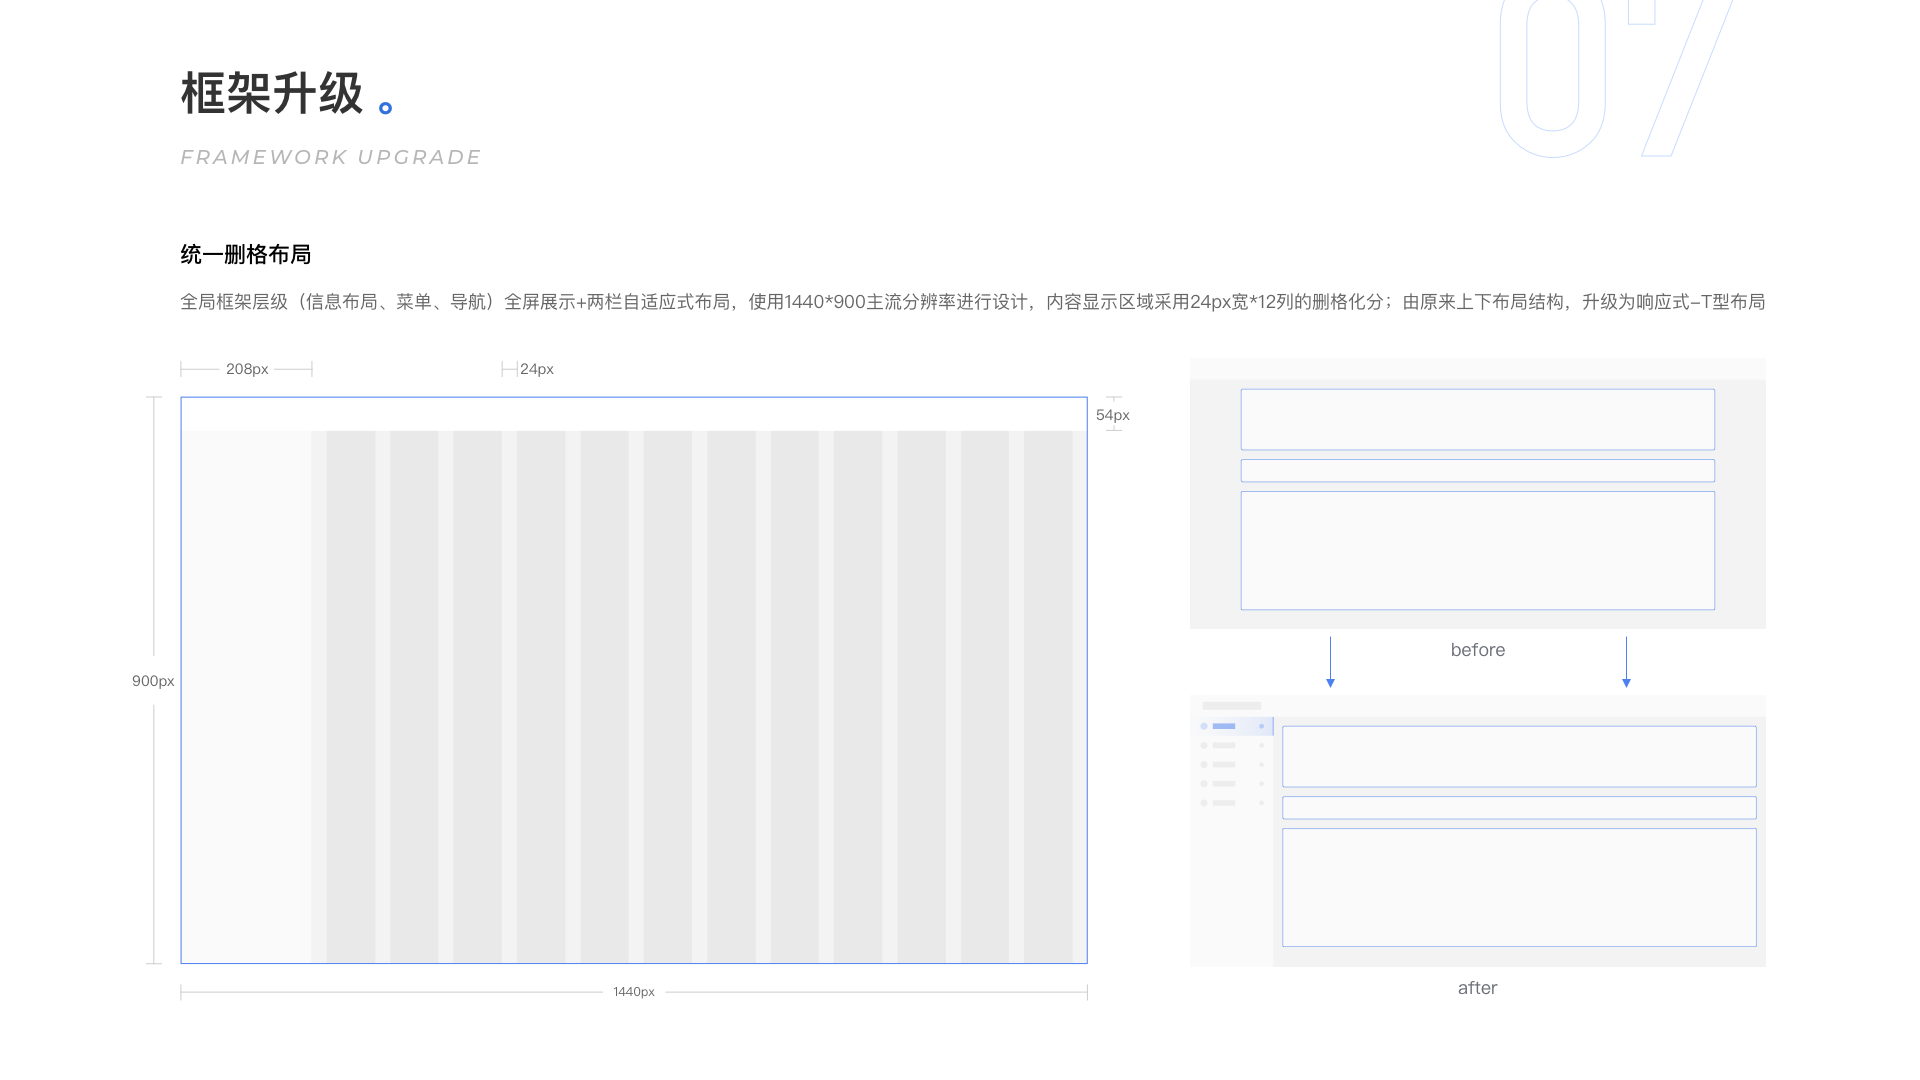Click the top content box in before mockup

coord(1477,419)
